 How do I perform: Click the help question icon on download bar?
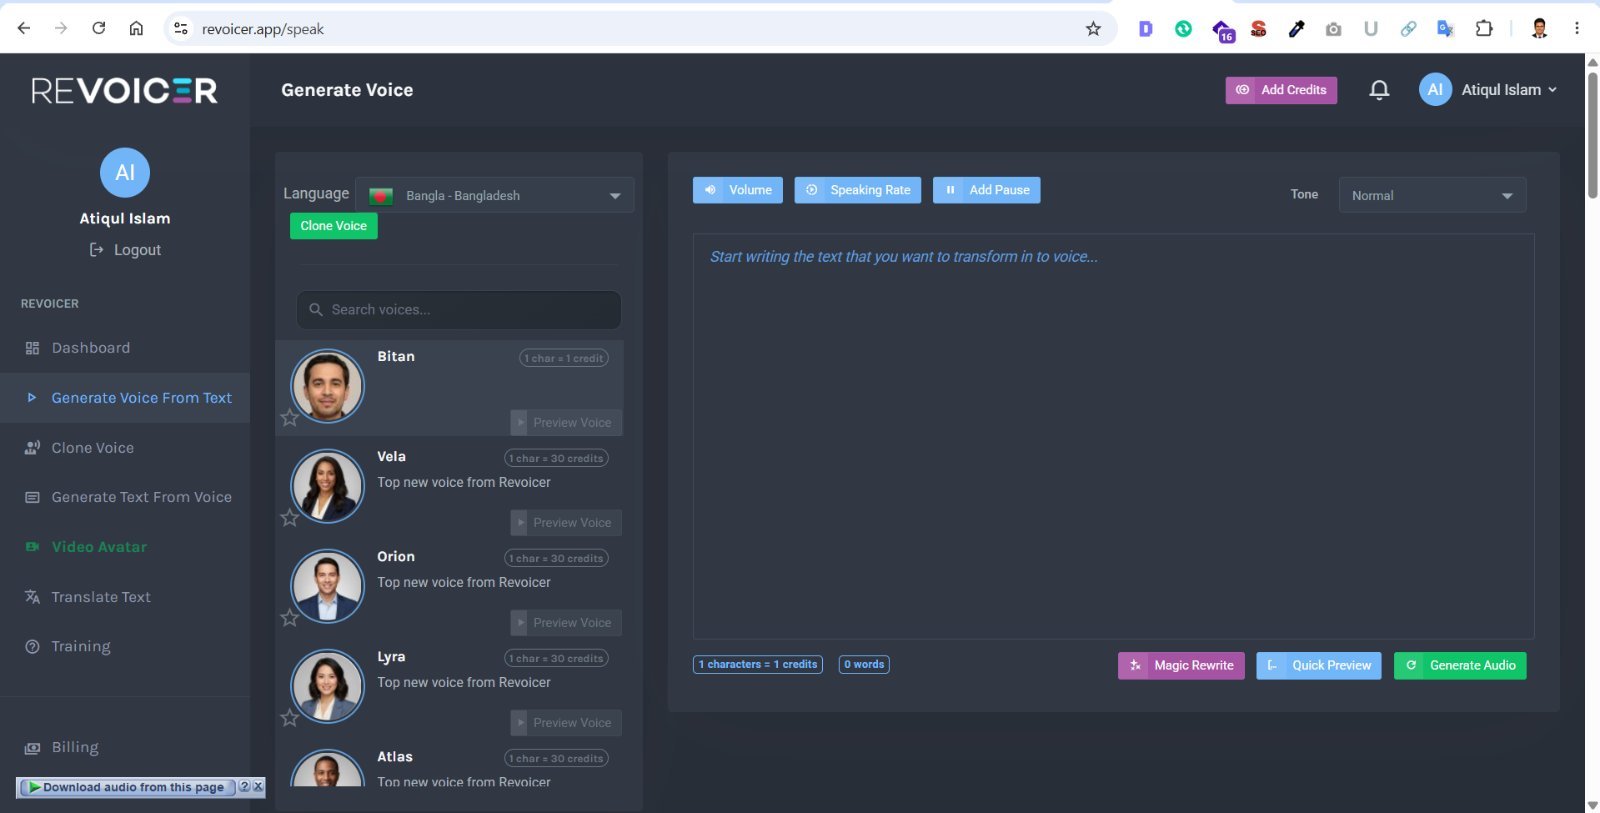tap(244, 787)
